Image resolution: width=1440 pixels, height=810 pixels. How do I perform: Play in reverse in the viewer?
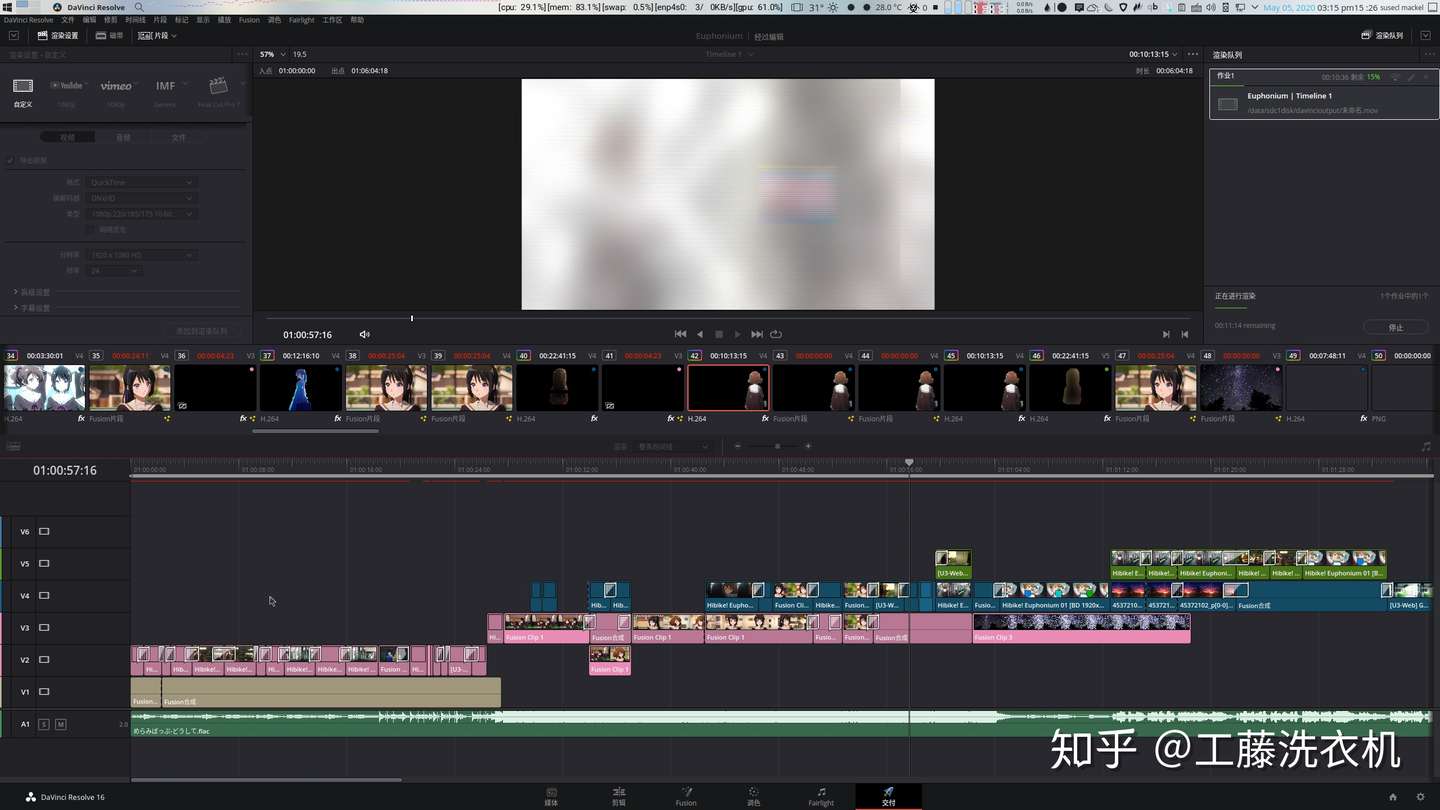700,334
